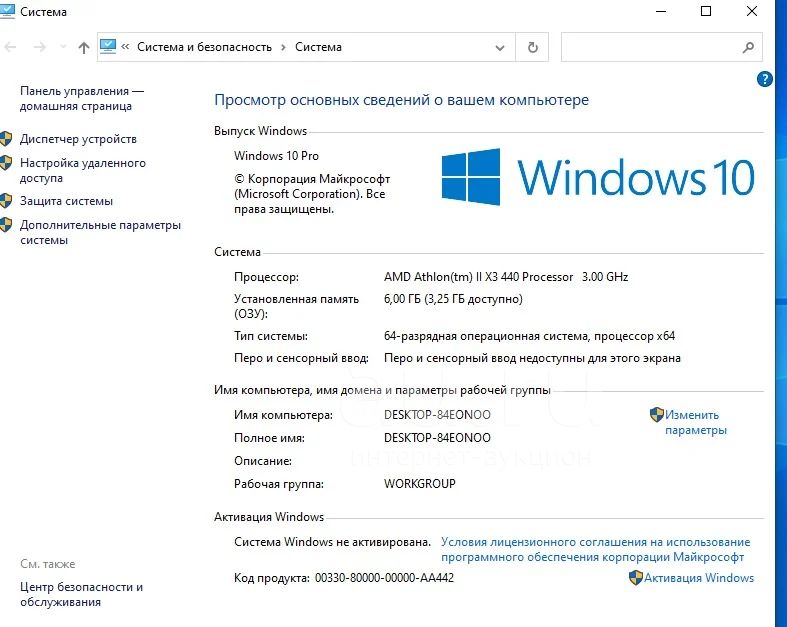Expand the chevron between breadcrumb segments
The image size is (787, 627).
(284, 47)
